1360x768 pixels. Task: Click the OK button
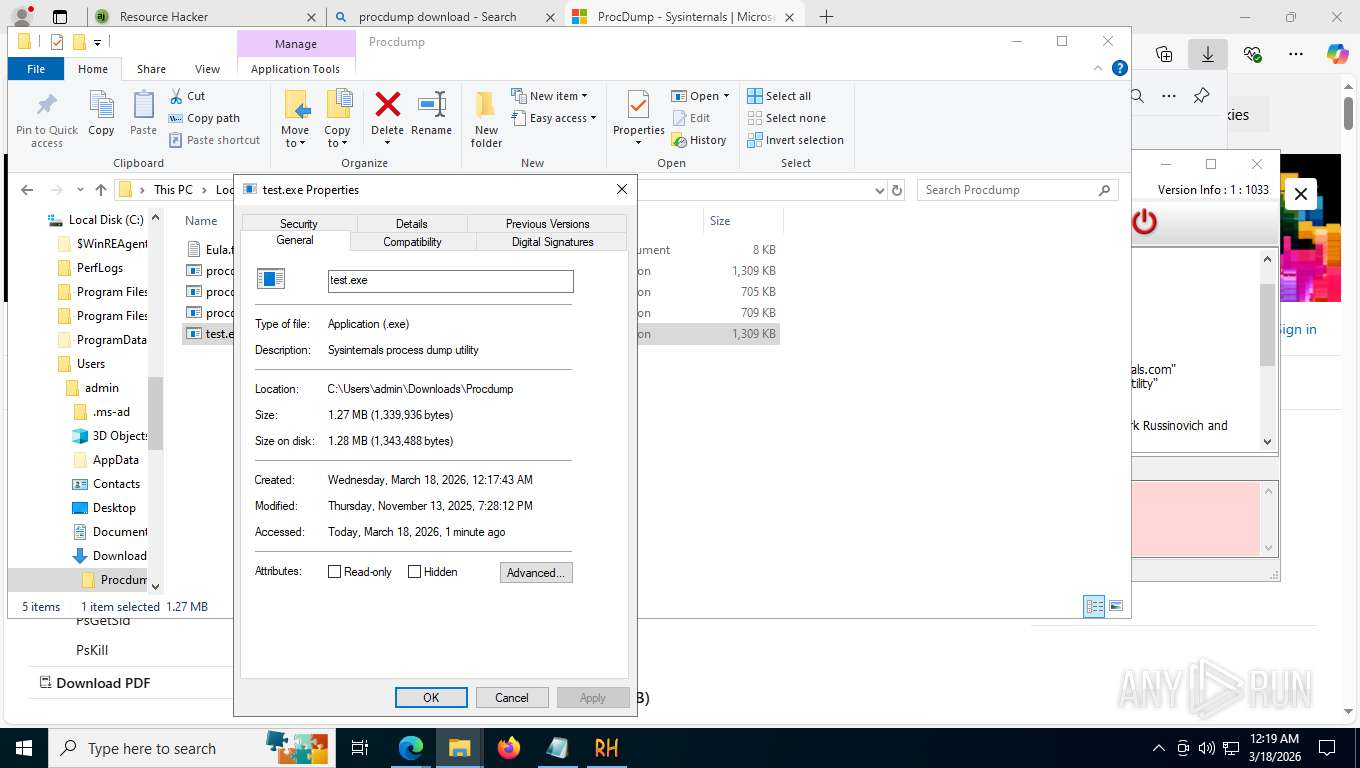pos(431,698)
